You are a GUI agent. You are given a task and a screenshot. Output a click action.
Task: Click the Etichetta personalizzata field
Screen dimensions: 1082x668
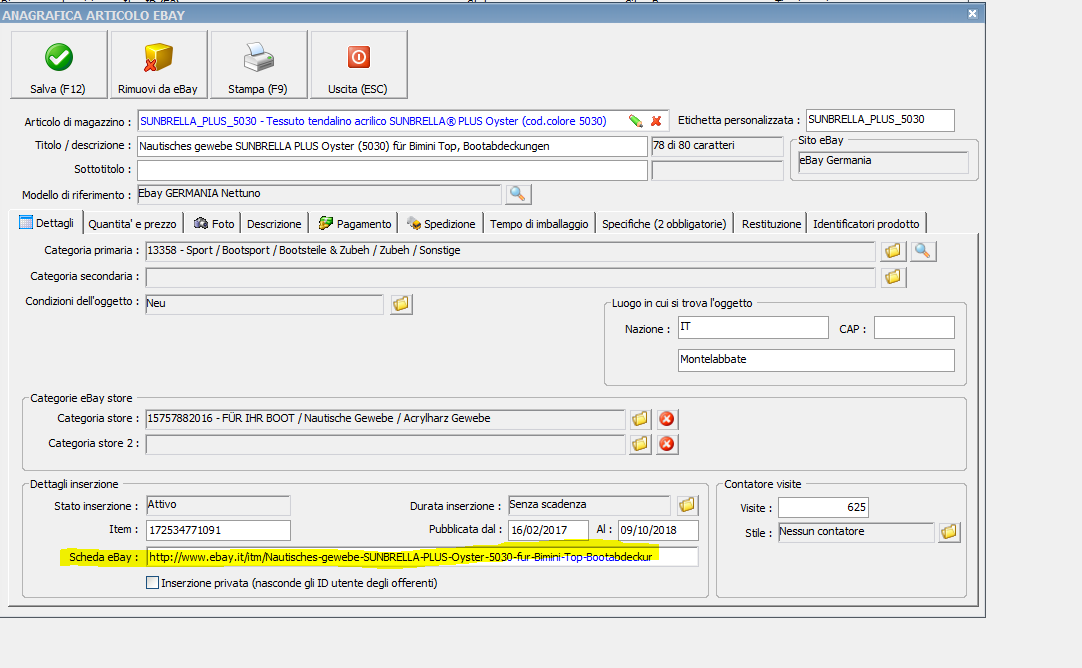click(x=880, y=120)
